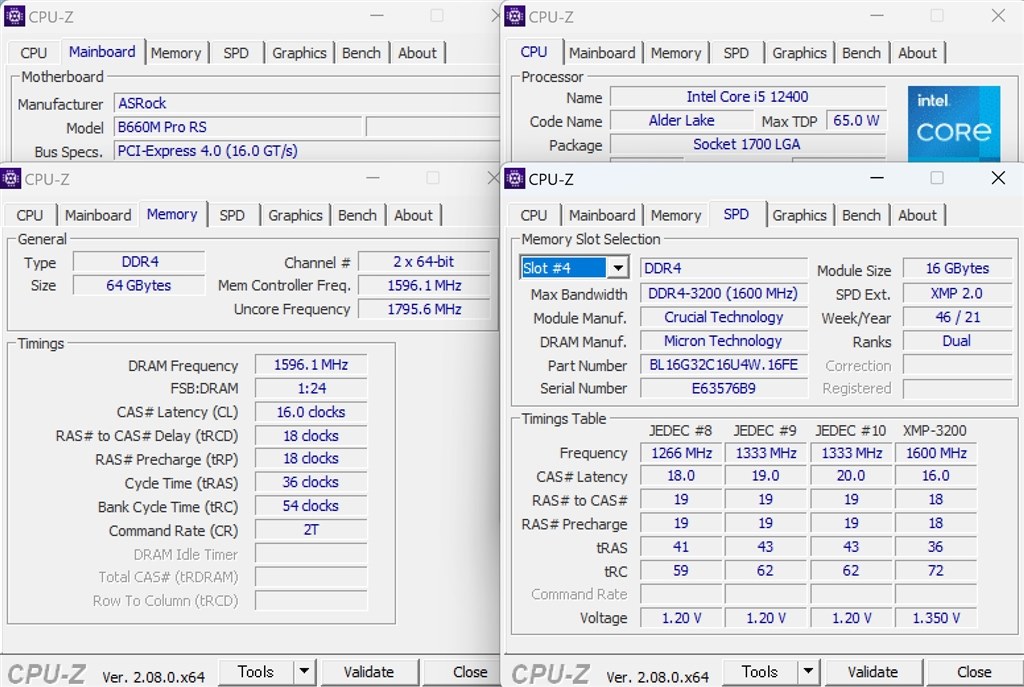Open the Slot #4 memory slot dropdown
This screenshot has width=1024, height=687.
(617, 268)
